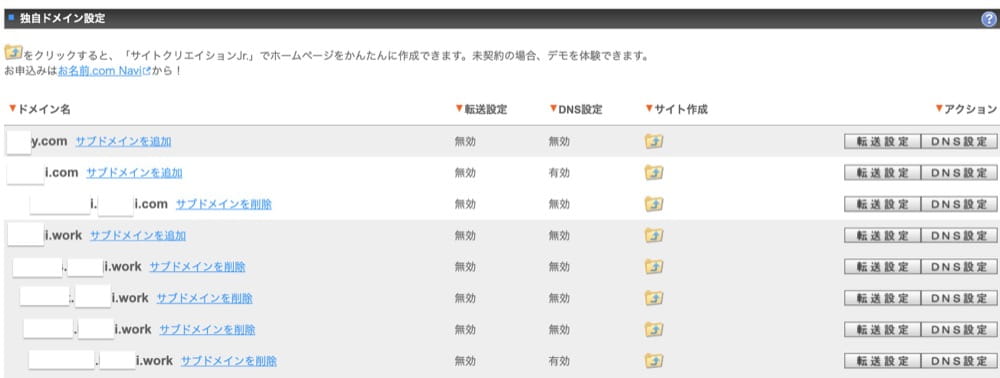This screenshot has height=378, width=1000.
Task: Click DNS設定 for i.work subdomain with DNS 有効
Action: (959, 361)
